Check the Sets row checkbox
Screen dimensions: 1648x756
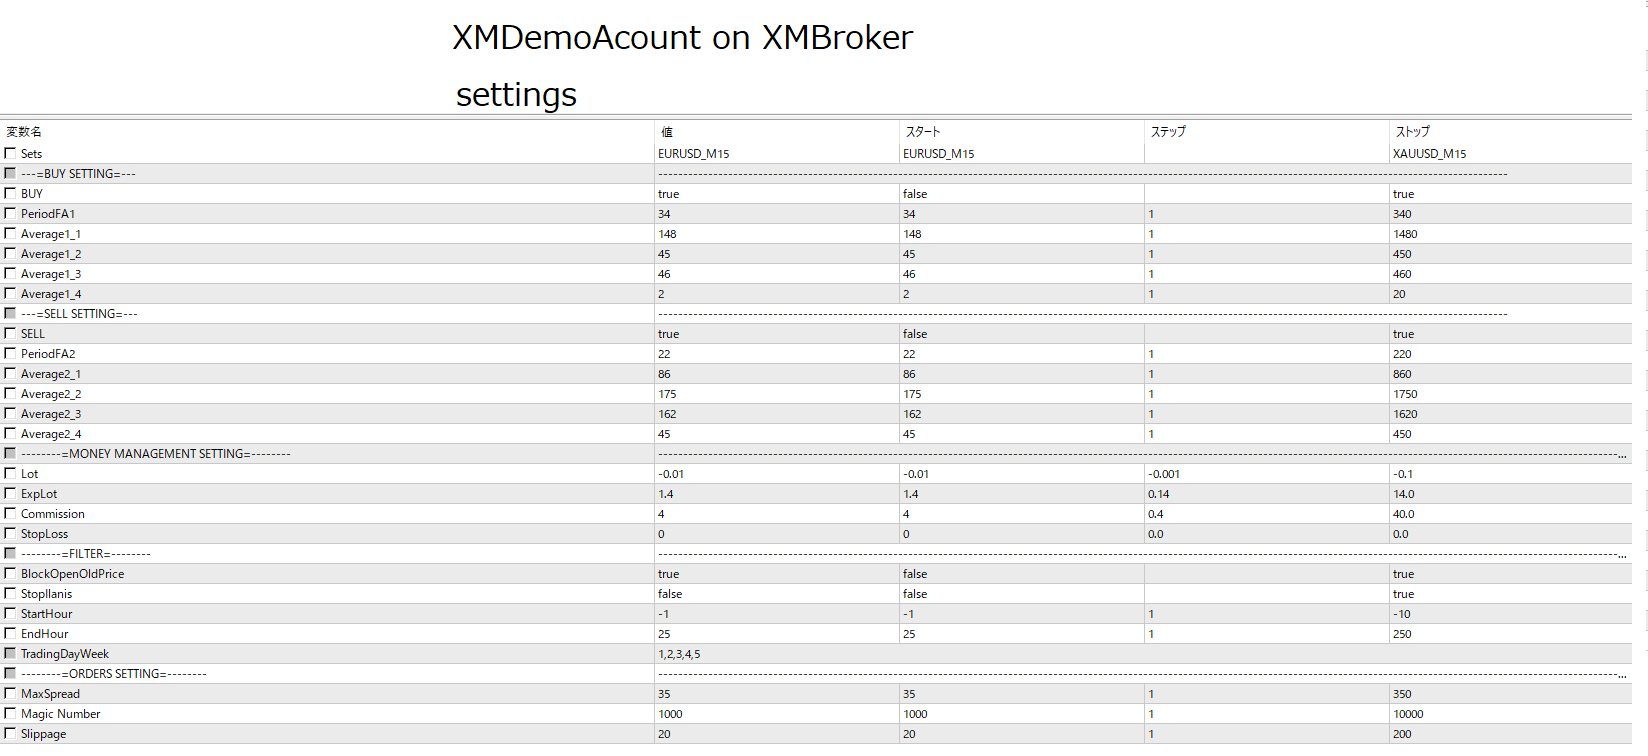[x=10, y=153]
